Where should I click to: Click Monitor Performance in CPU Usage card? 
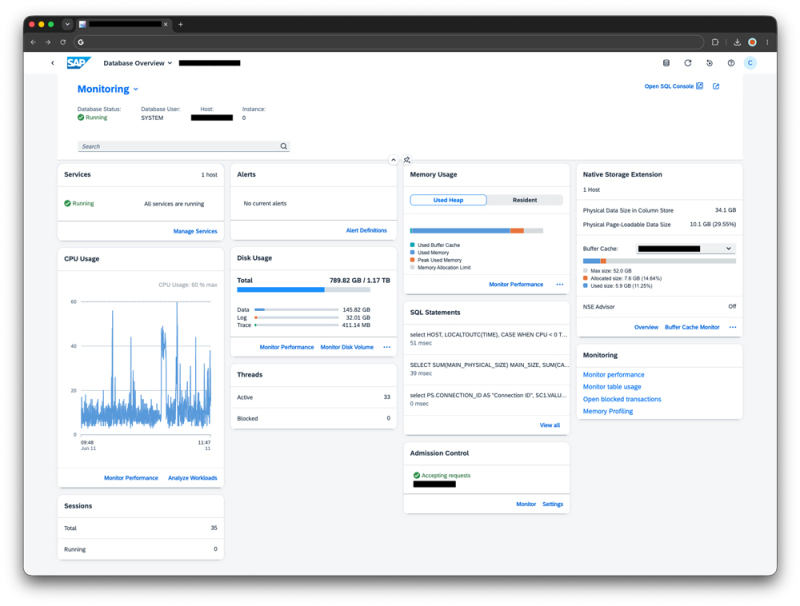(131, 478)
